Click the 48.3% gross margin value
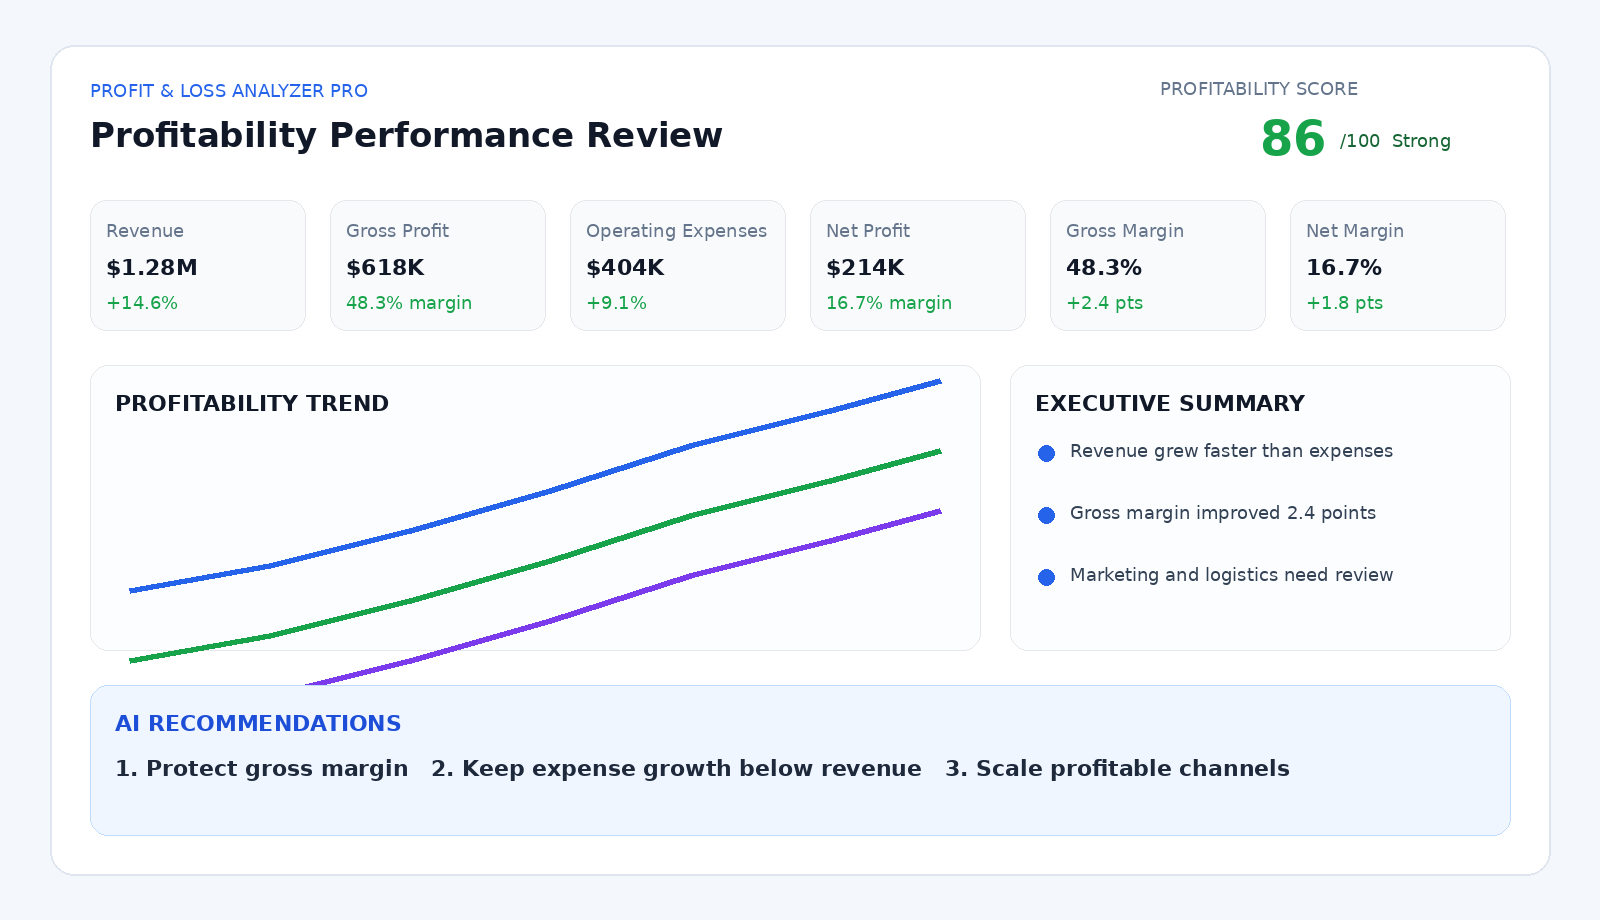1600x920 pixels. pyautogui.click(x=1104, y=268)
